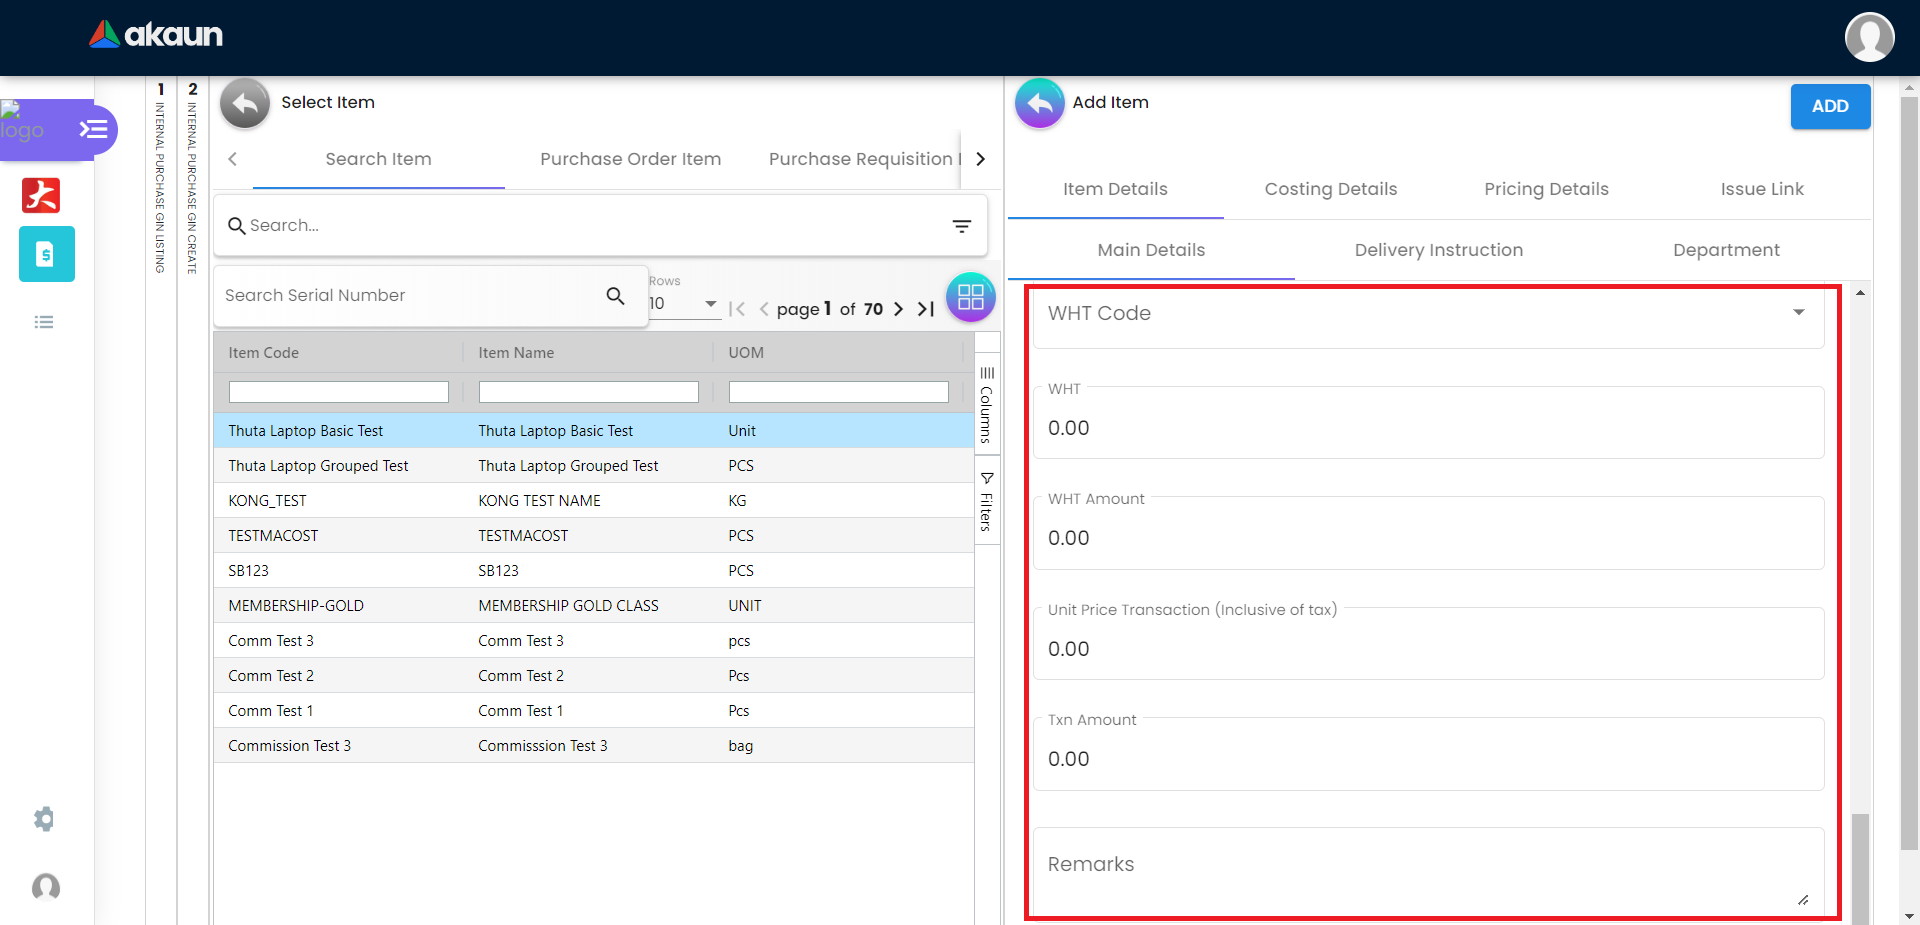Open the Rows per page dropdown

684,304
